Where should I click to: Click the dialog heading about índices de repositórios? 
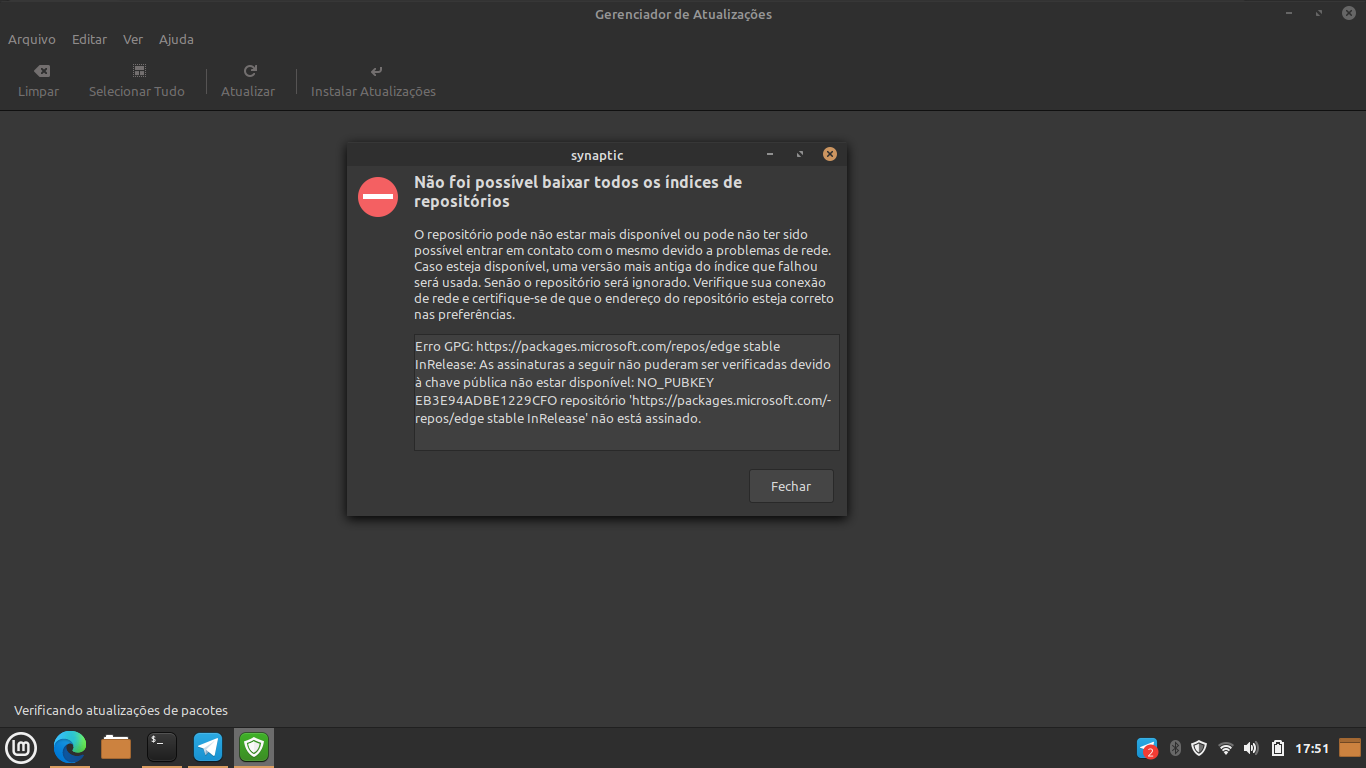[x=578, y=192]
